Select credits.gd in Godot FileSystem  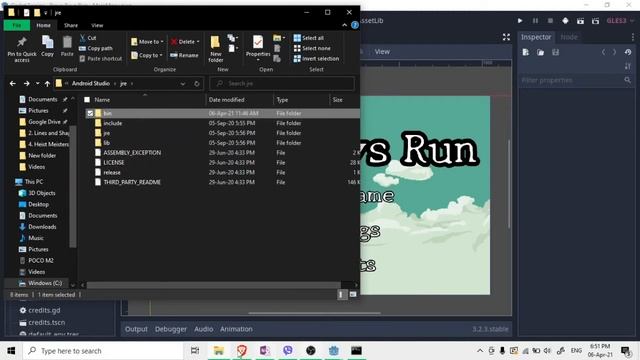point(44,310)
